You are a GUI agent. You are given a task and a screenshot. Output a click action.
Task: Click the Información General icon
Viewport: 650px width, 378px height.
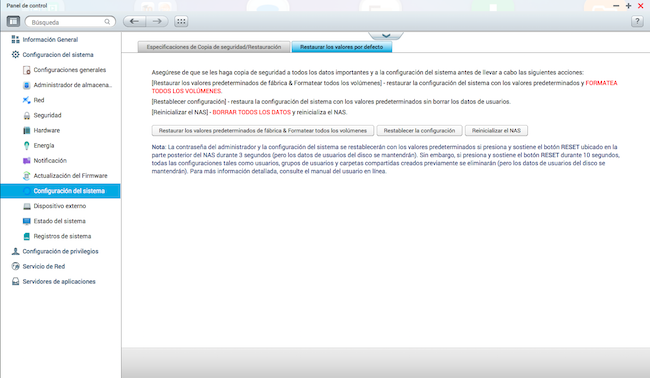point(15,39)
